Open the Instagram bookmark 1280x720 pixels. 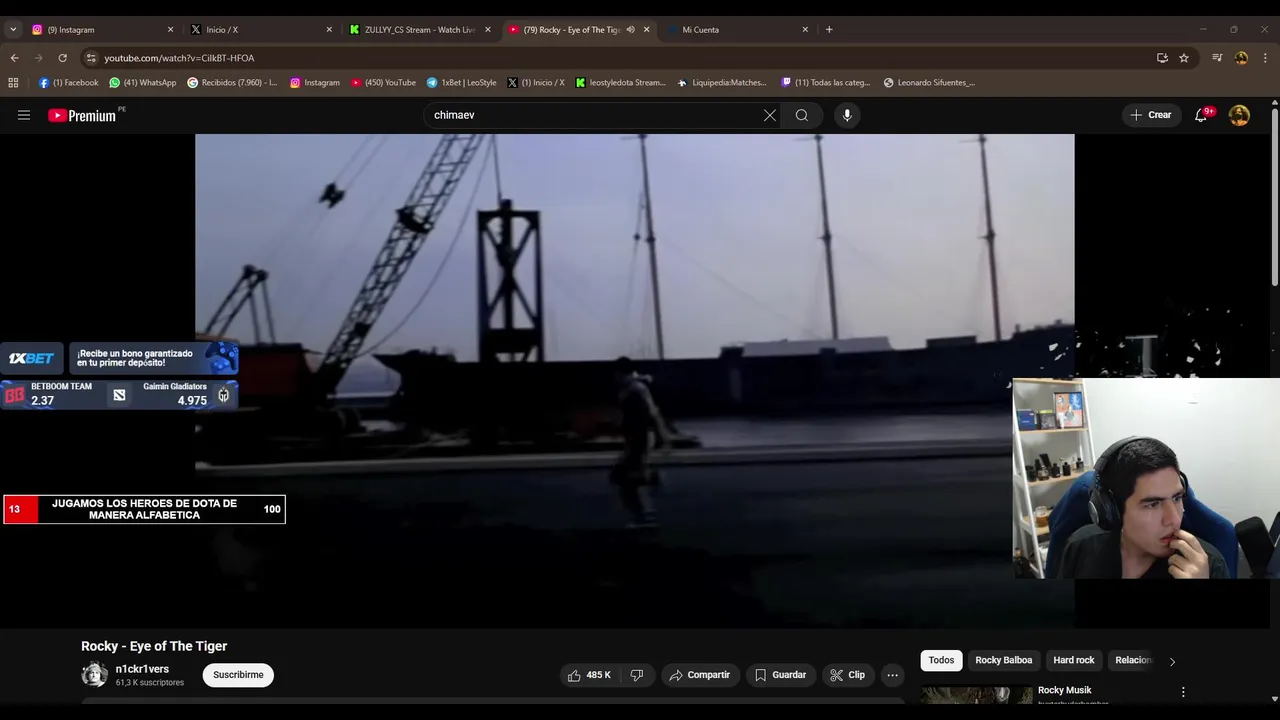click(315, 83)
